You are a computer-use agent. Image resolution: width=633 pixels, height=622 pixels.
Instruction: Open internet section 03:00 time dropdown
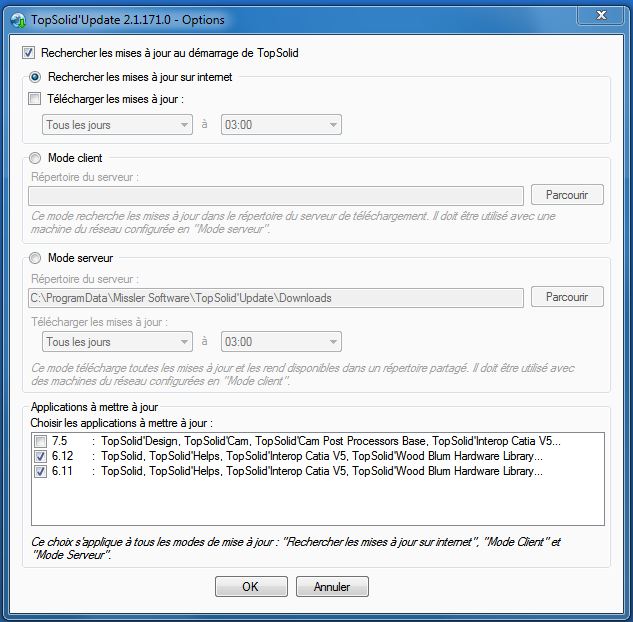click(x=281, y=125)
